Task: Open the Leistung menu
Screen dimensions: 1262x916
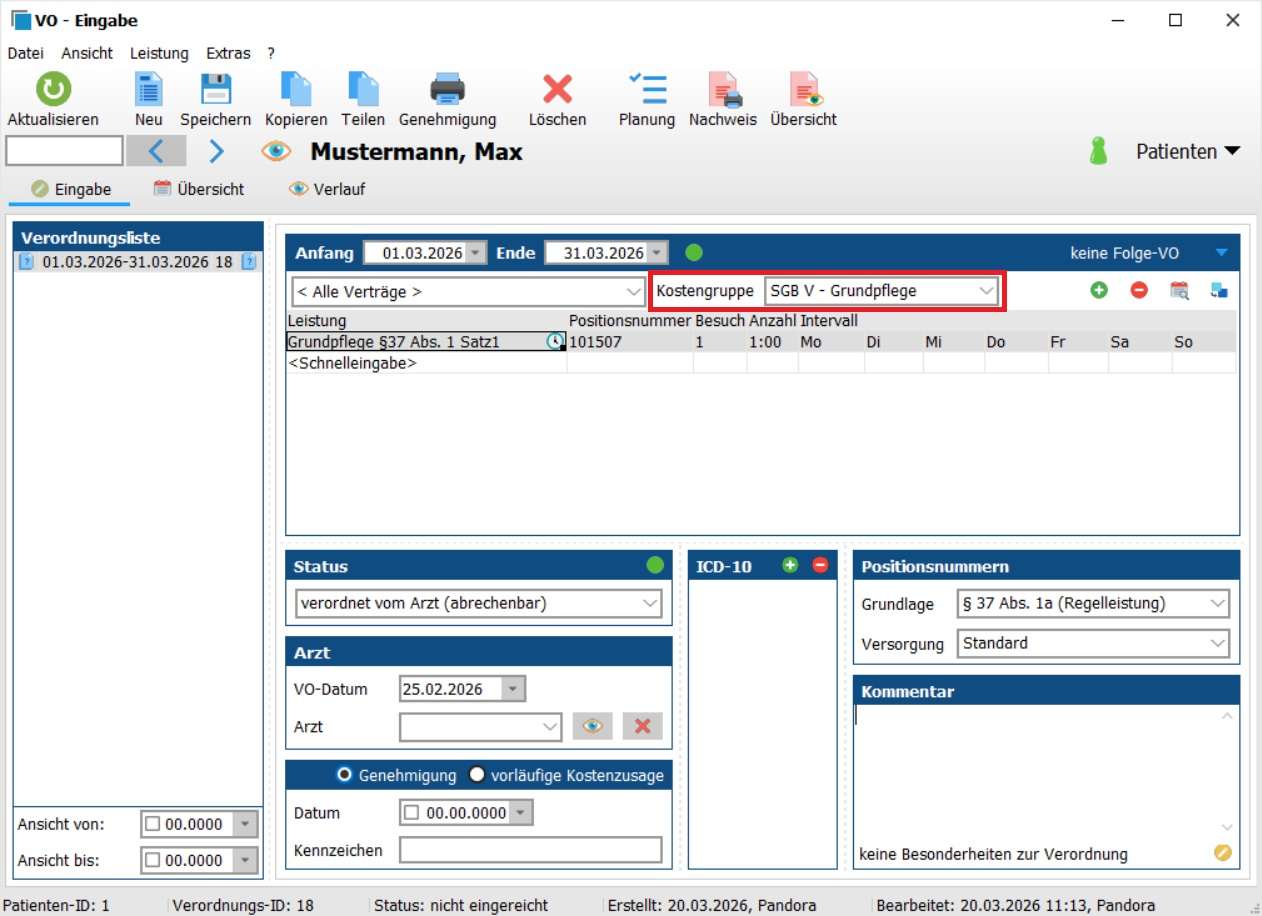Action: point(159,53)
